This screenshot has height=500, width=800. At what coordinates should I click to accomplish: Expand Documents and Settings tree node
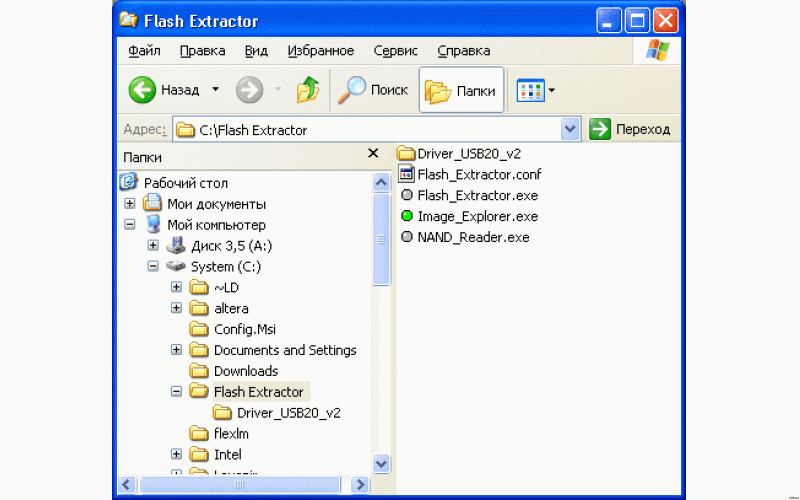click(x=177, y=350)
